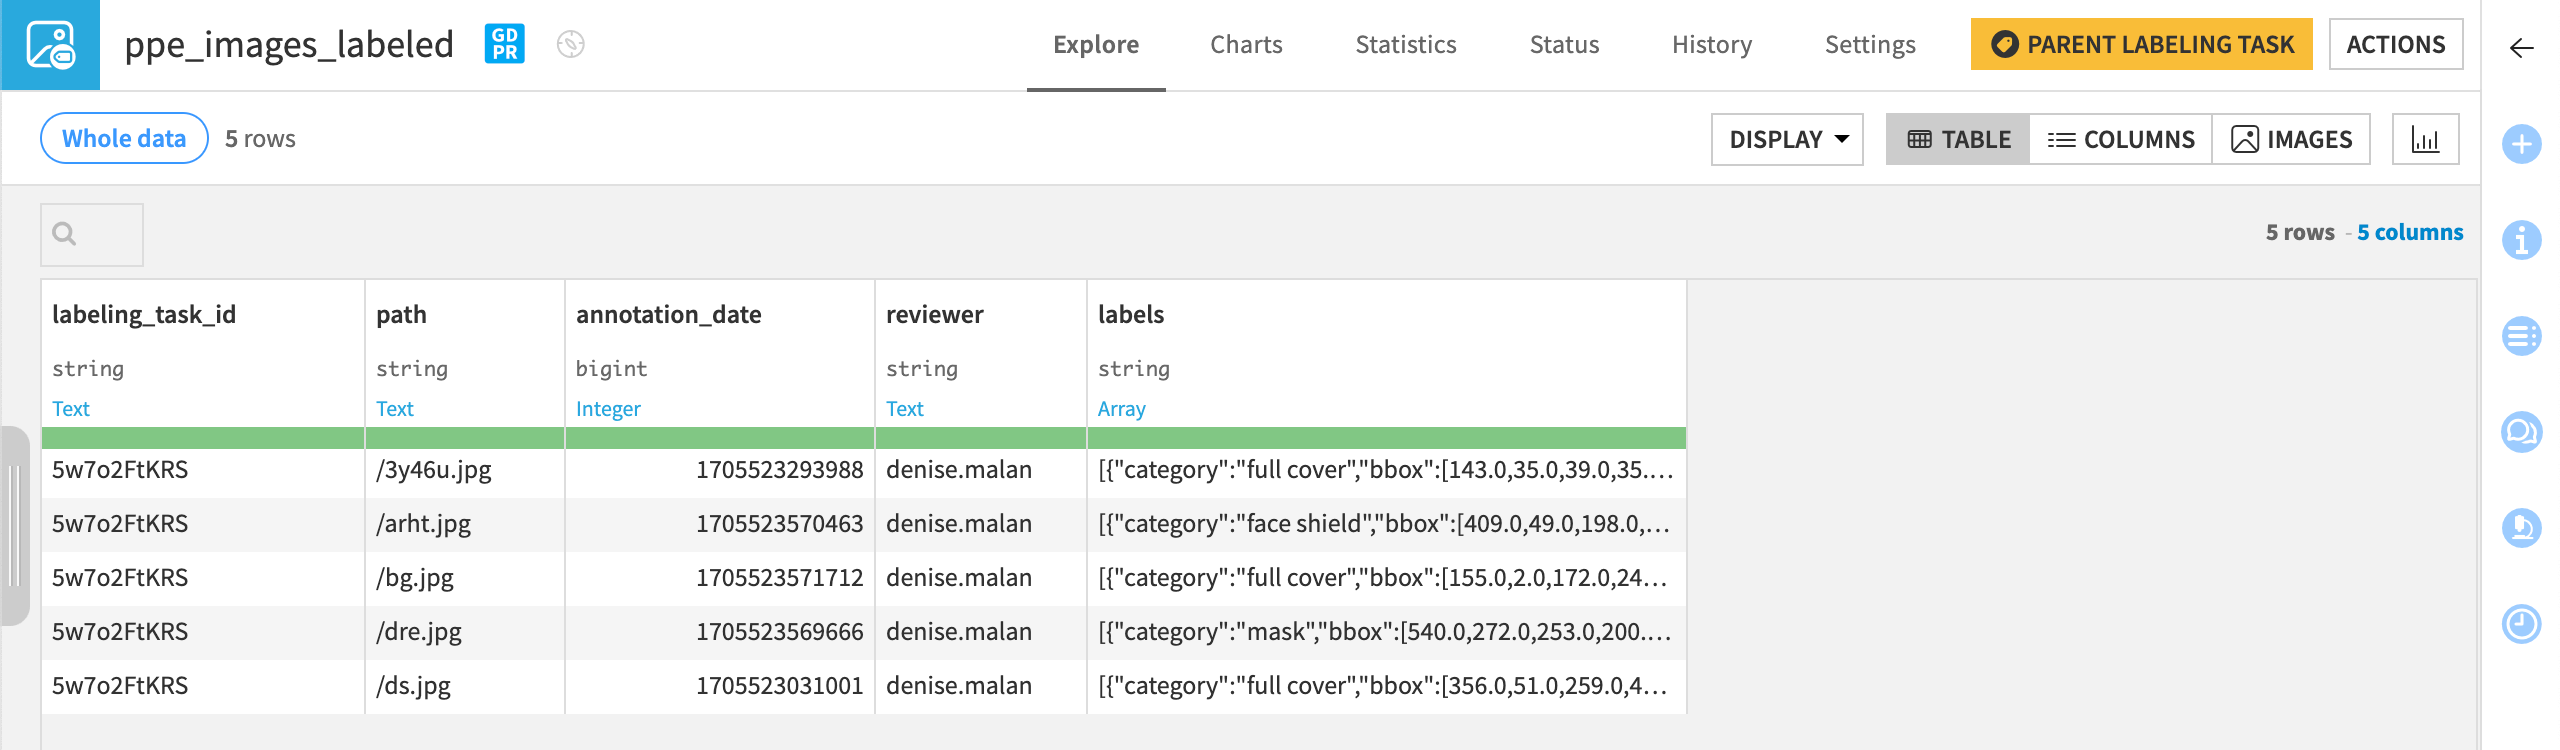Image resolution: width=2560 pixels, height=750 pixels.
Task: Click the clock timeline sidebar icon
Action: point(2521,624)
